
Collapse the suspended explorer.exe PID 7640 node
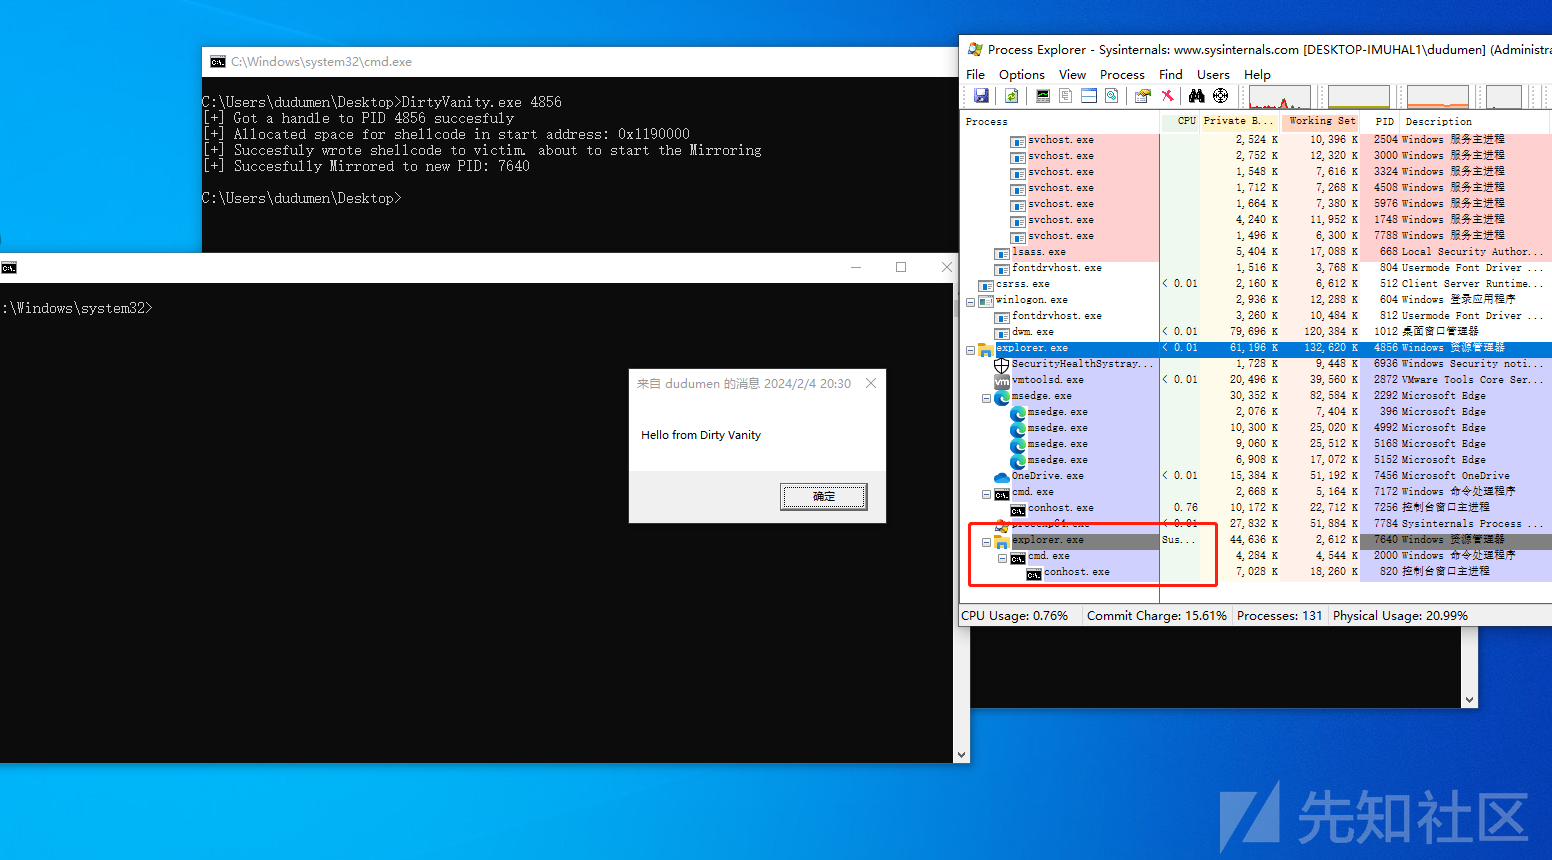[986, 541]
